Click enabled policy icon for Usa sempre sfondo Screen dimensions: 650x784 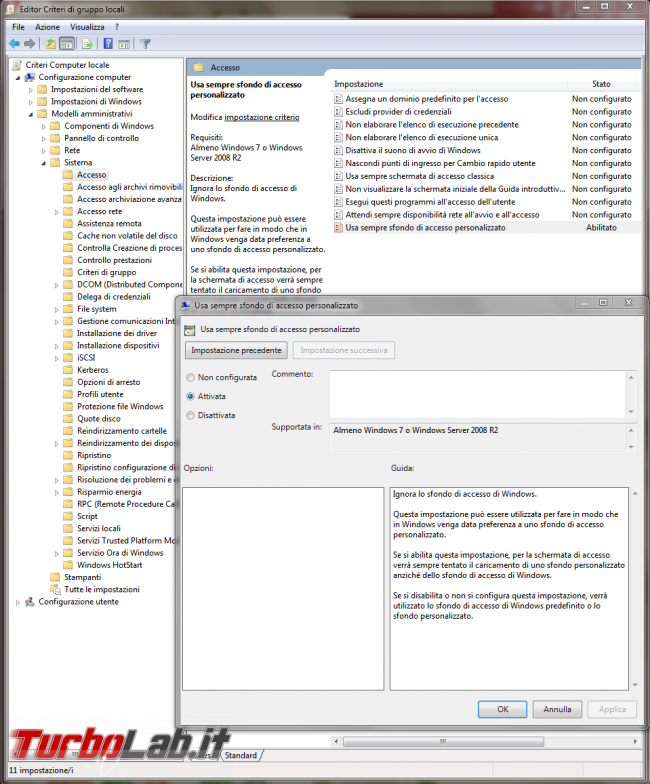(x=338, y=228)
